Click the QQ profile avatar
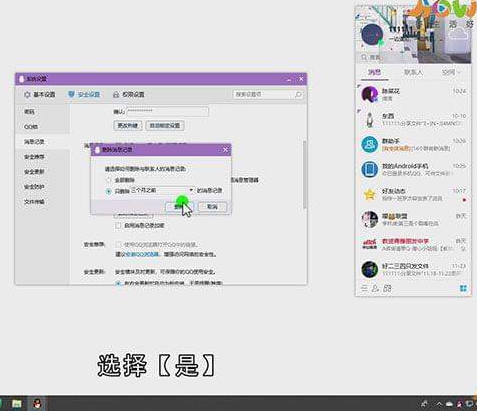This screenshot has height=411, width=477. click(372, 35)
